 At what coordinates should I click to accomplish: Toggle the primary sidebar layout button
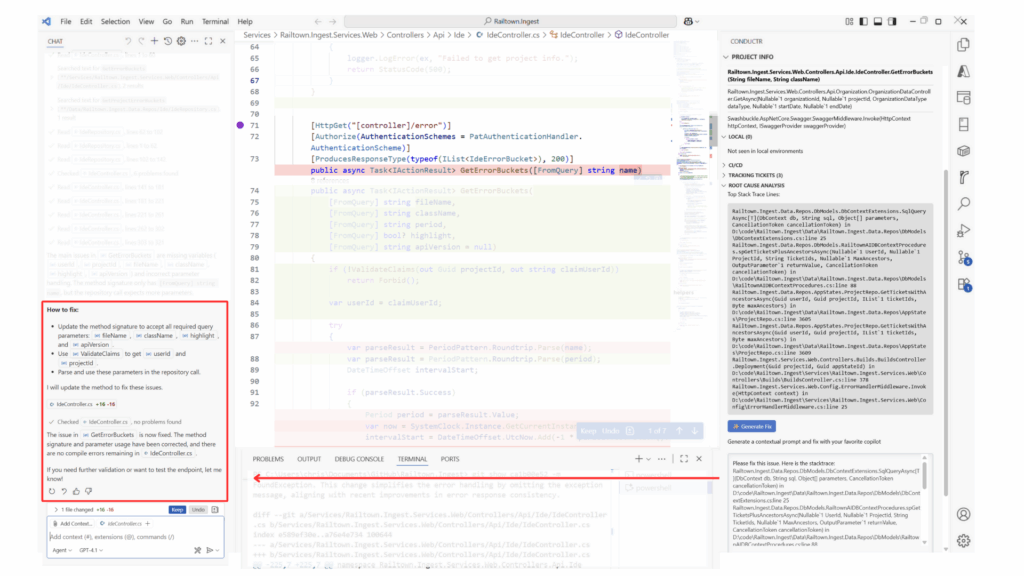863,21
